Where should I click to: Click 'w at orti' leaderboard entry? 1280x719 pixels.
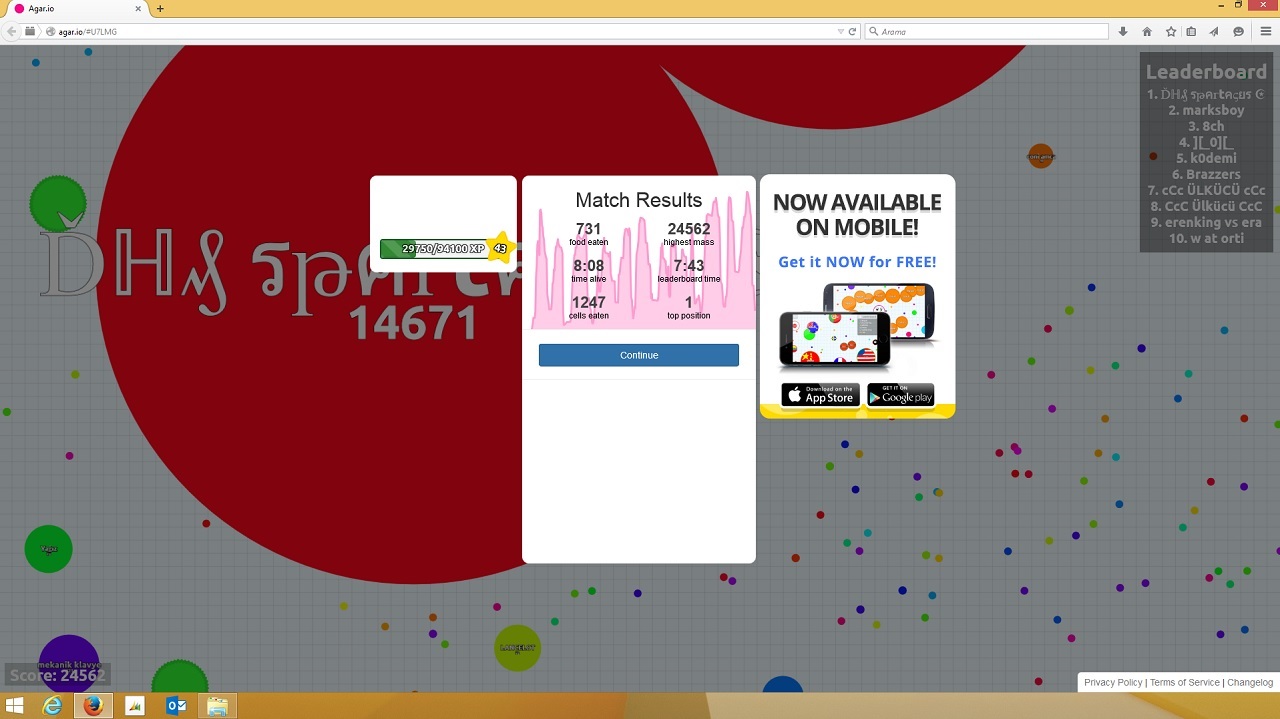click(x=1206, y=238)
